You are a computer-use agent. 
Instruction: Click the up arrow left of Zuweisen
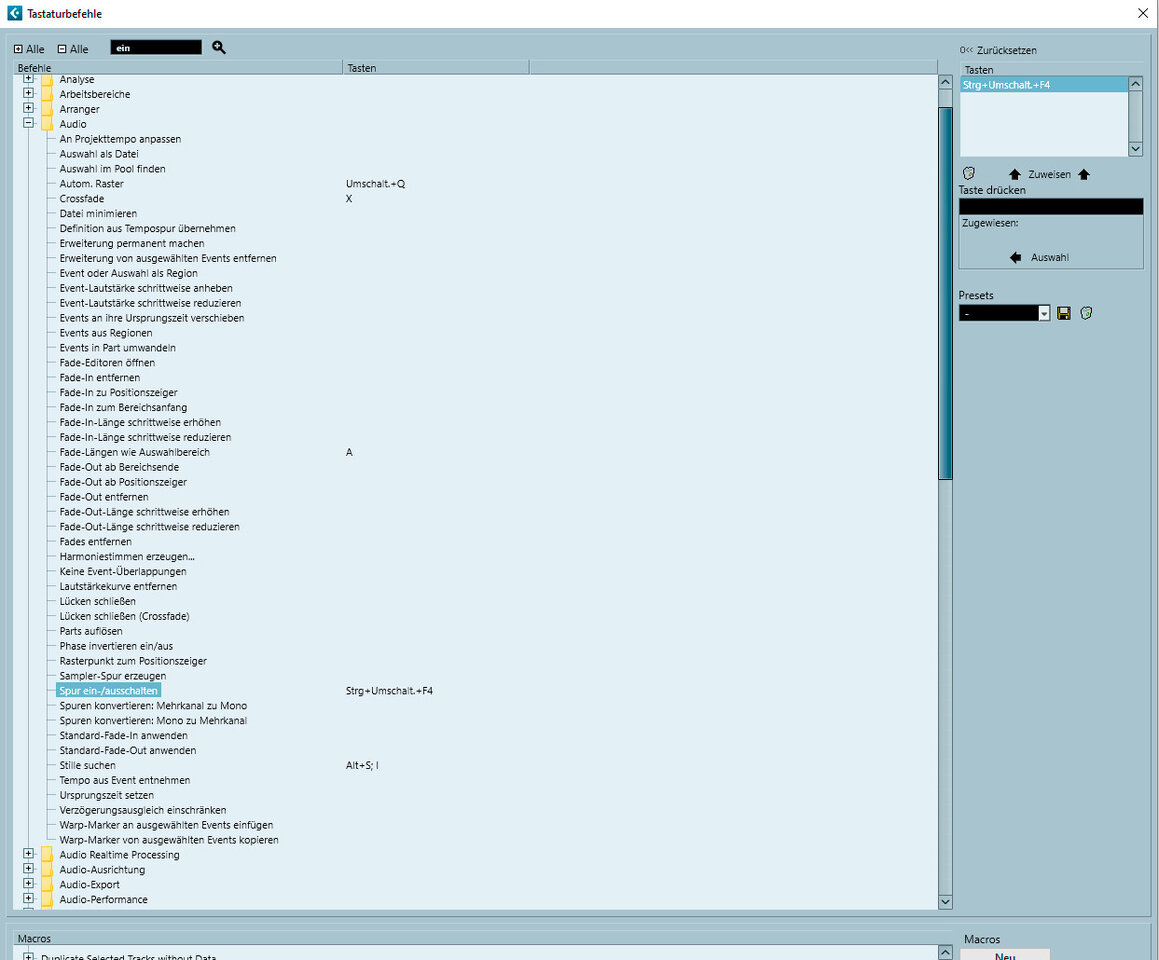point(1015,174)
